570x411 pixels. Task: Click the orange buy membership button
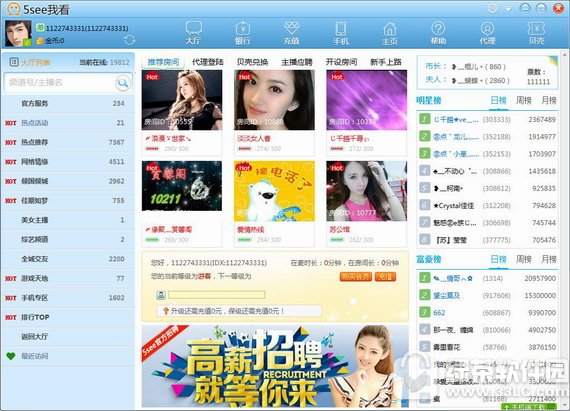click(x=356, y=277)
